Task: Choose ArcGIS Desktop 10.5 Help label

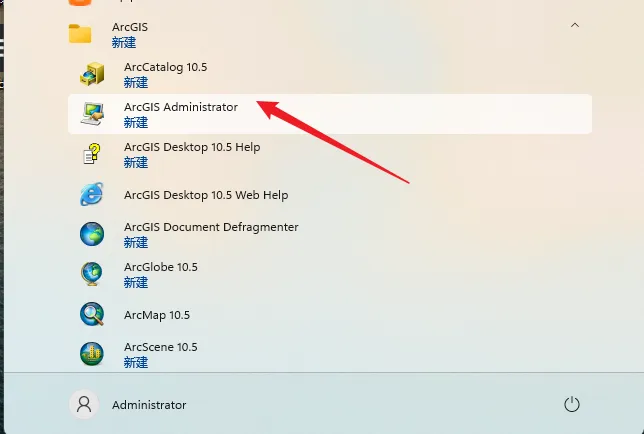Action: point(192,147)
